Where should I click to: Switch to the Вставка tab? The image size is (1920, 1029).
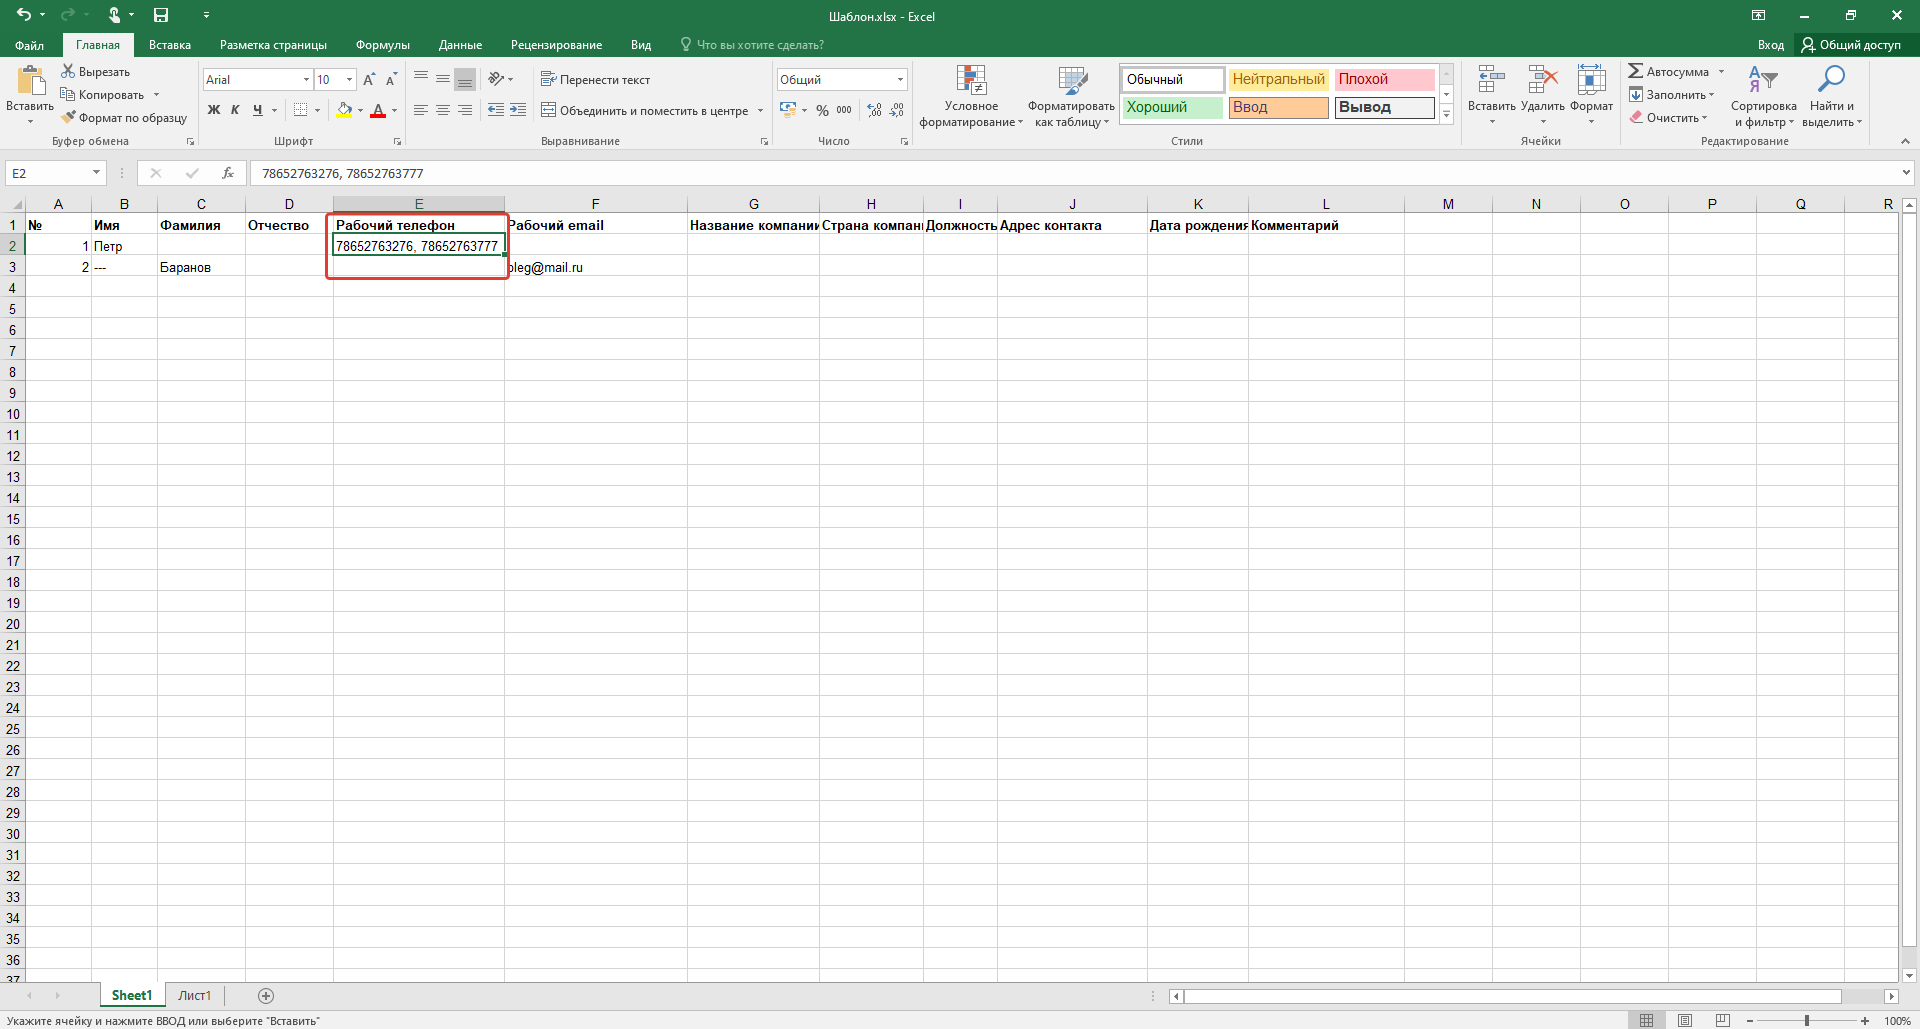click(170, 45)
